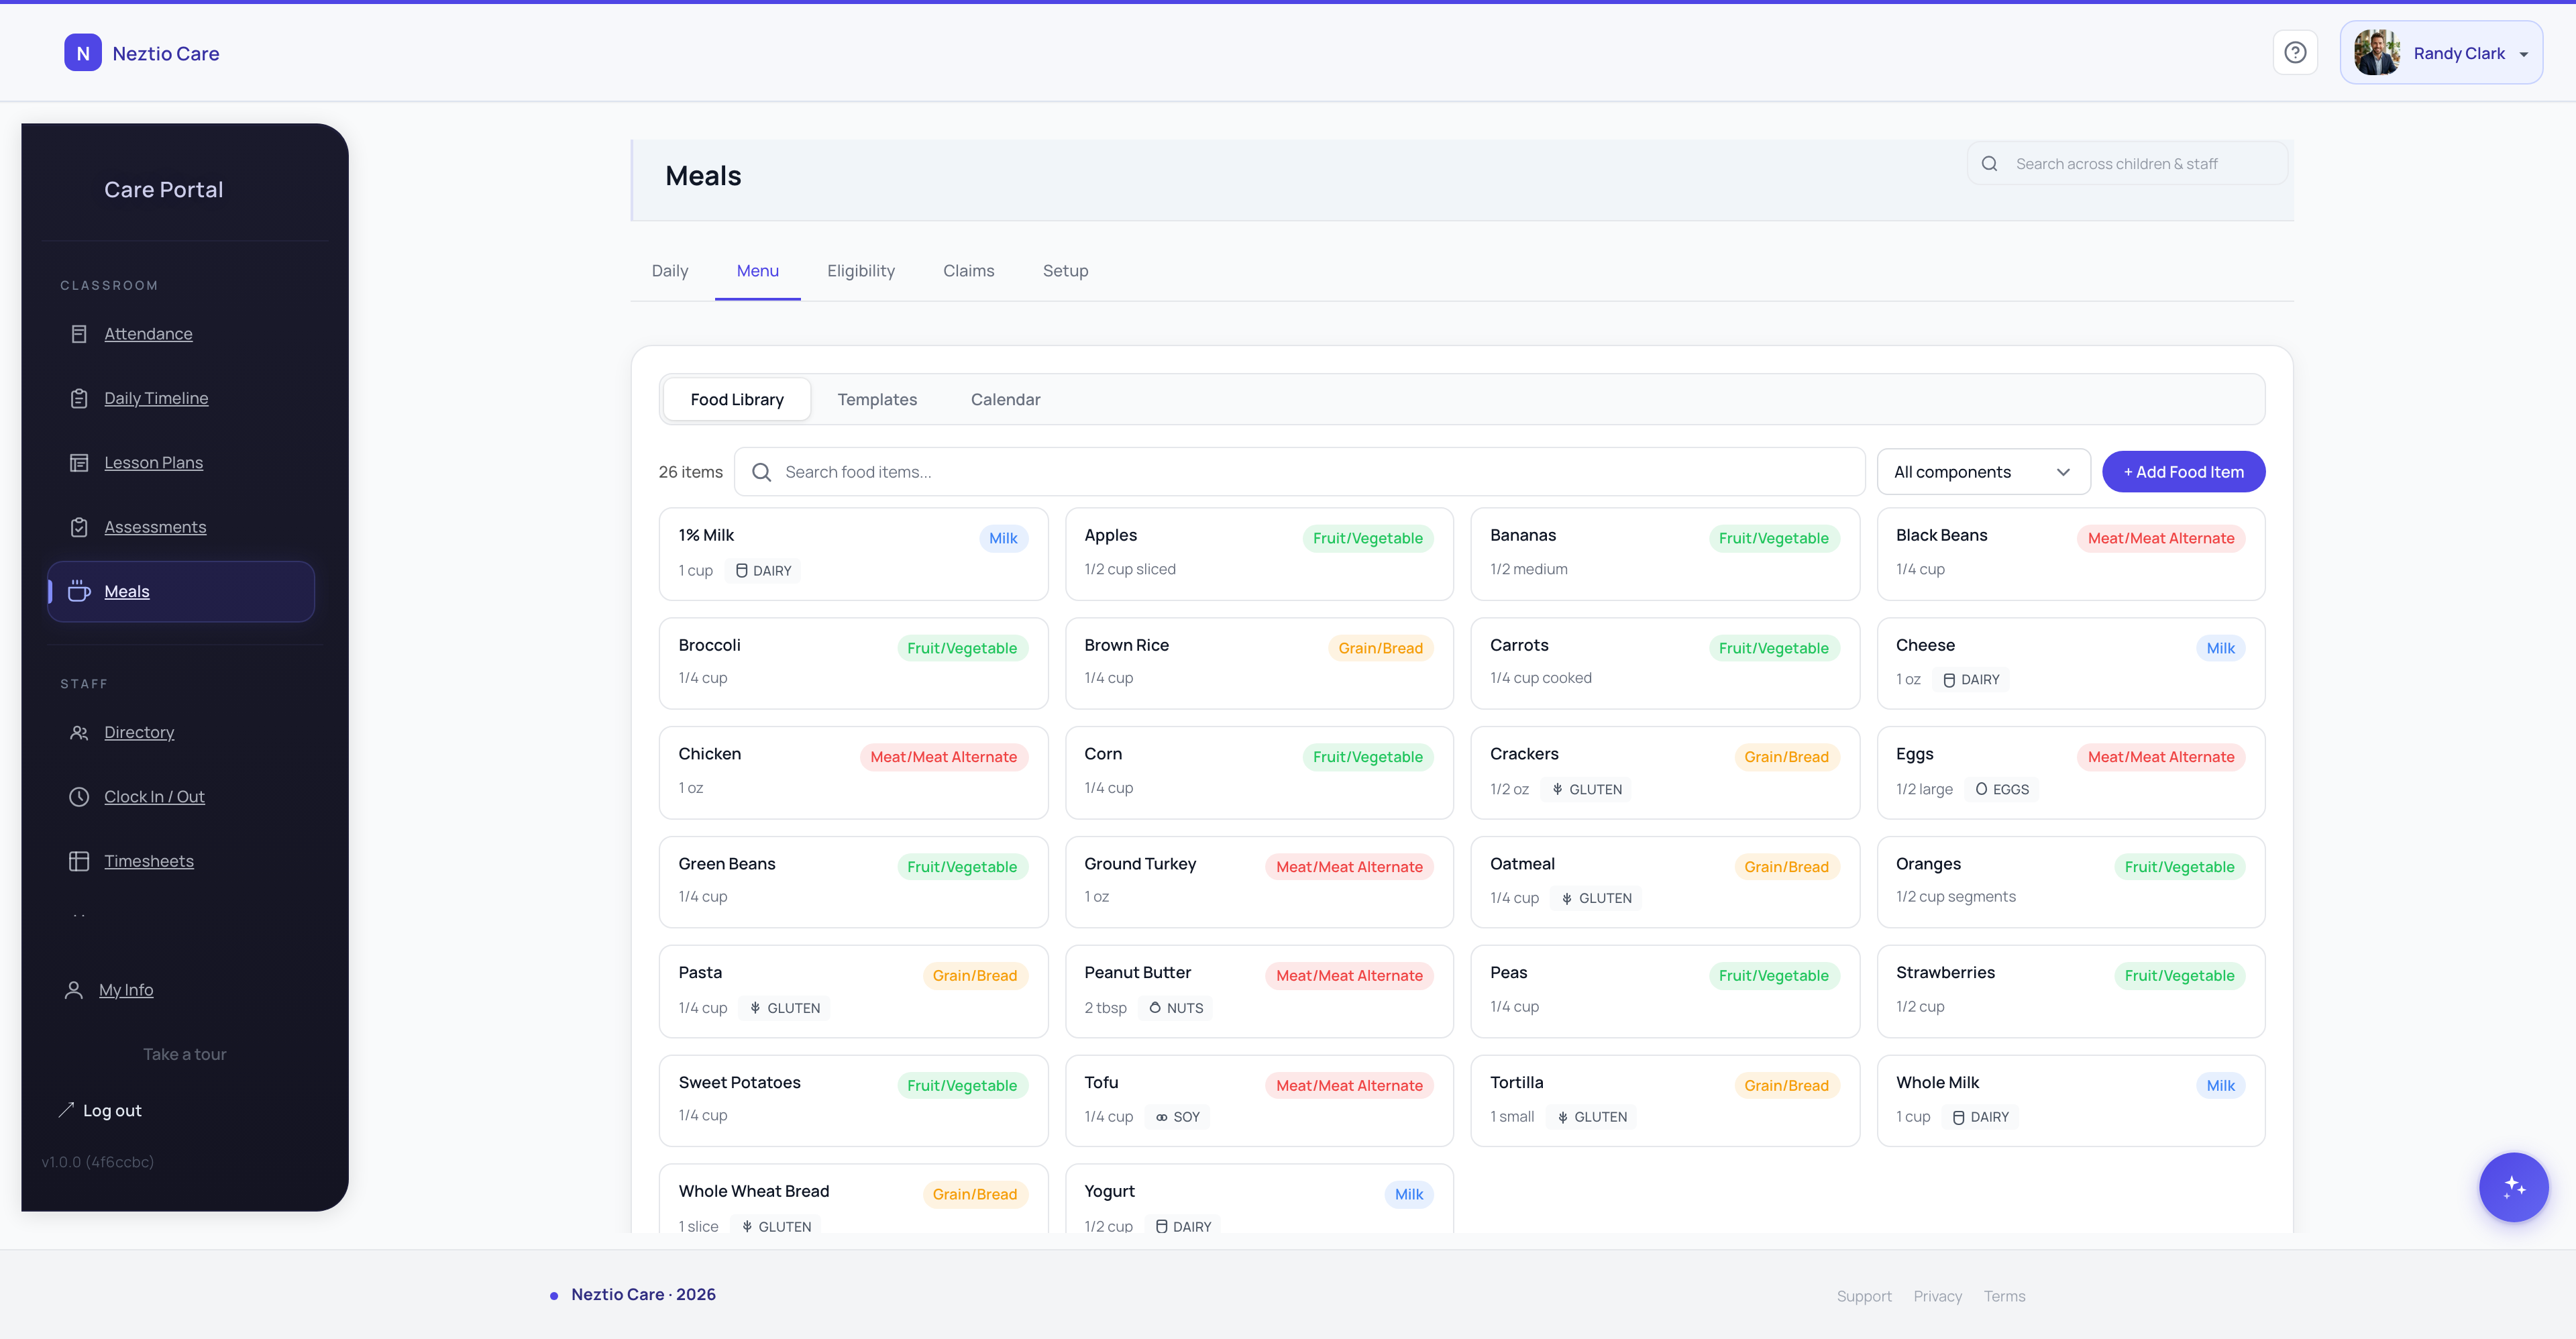Open the floating sparkle action button
2576x1339 pixels.
2514,1188
